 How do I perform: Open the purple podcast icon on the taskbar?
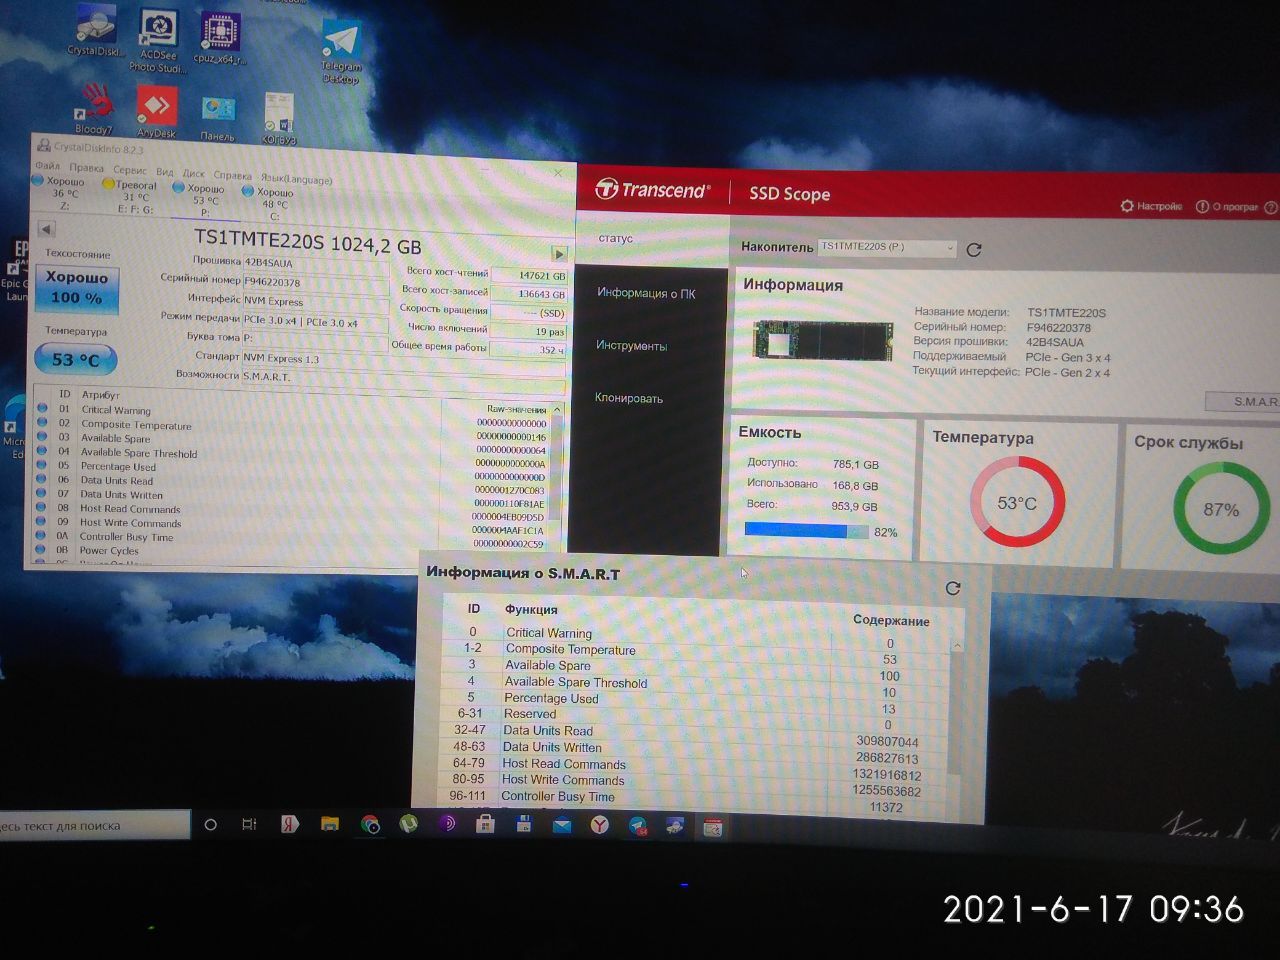click(x=447, y=824)
